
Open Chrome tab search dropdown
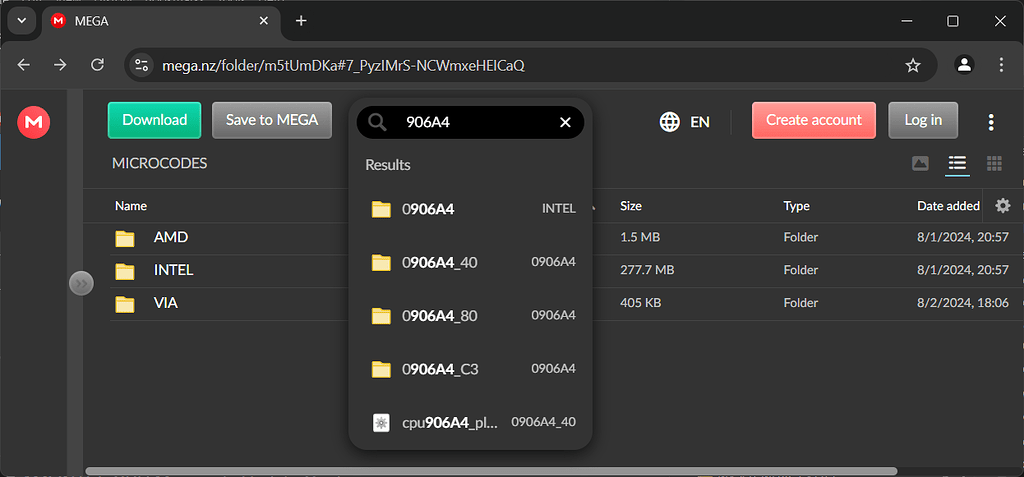(x=20, y=21)
